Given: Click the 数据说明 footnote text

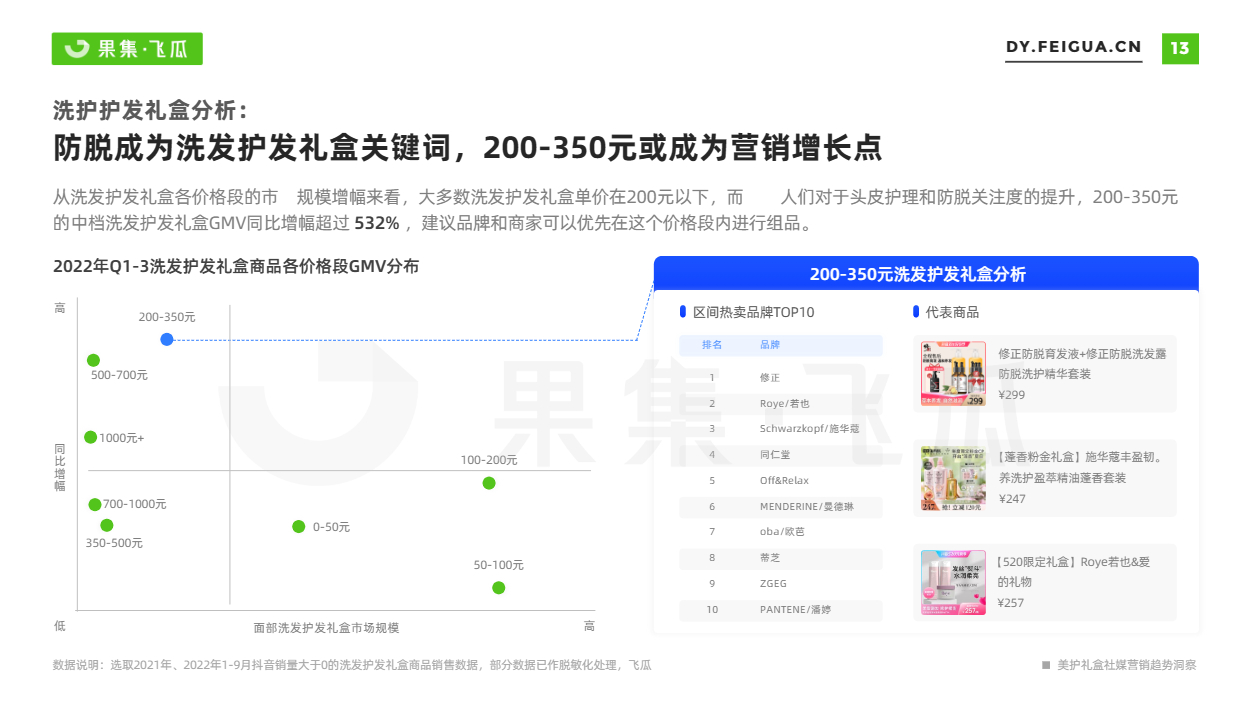Looking at the screenshot, I should tap(352, 665).
